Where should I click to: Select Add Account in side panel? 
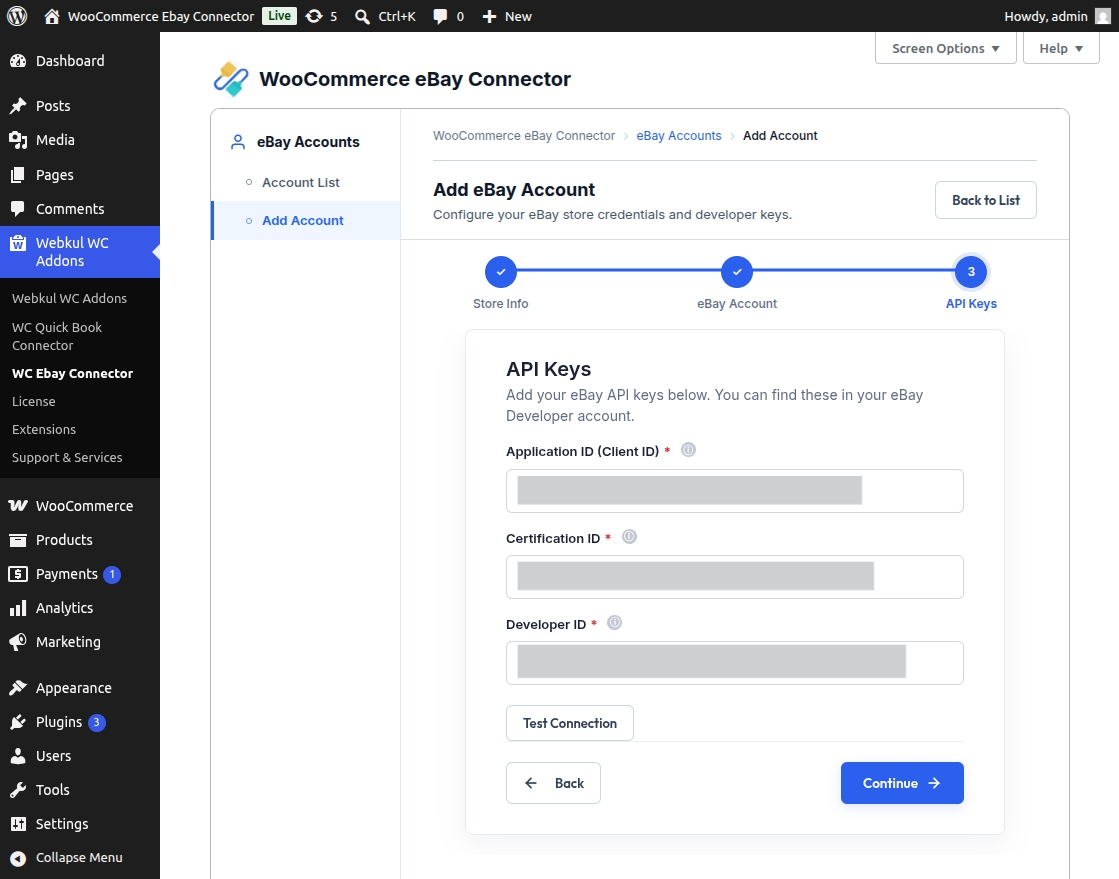(305, 220)
